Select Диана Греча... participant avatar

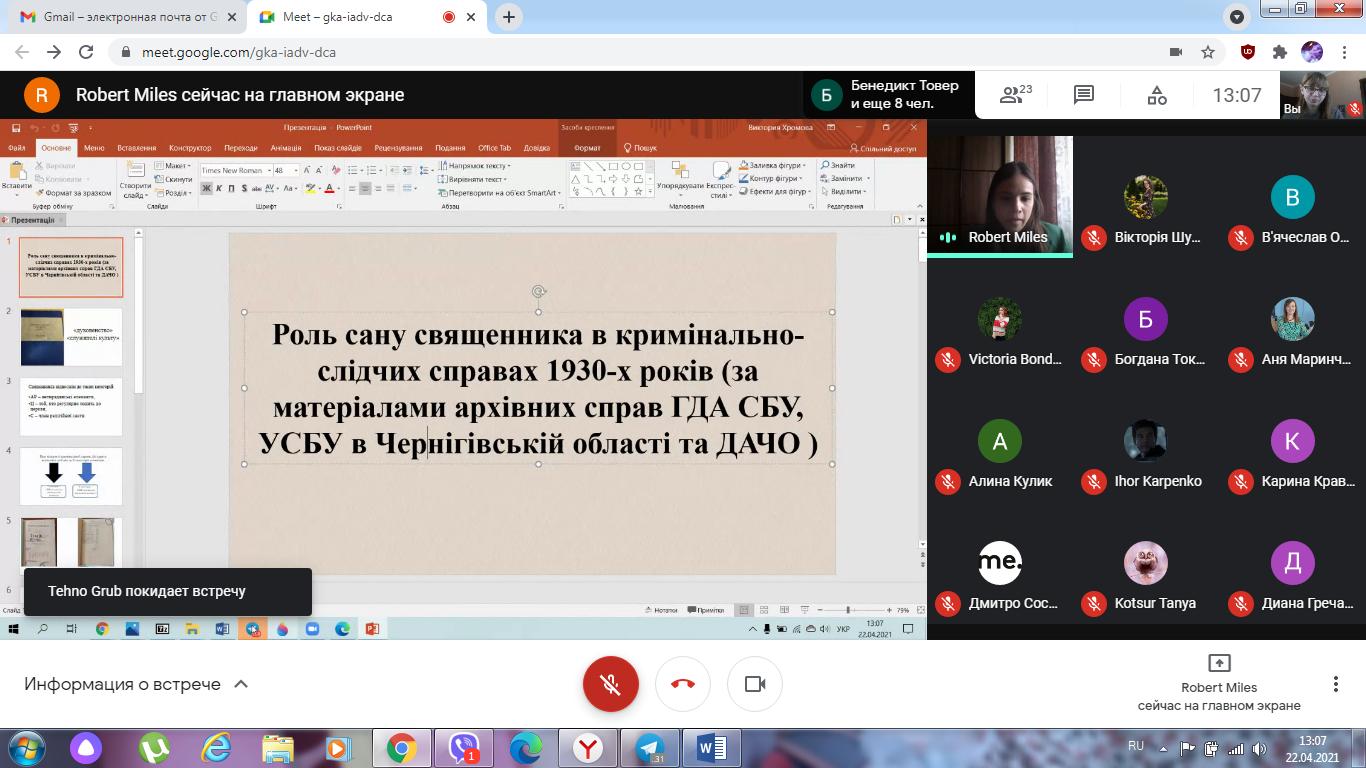click(x=1292, y=563)
